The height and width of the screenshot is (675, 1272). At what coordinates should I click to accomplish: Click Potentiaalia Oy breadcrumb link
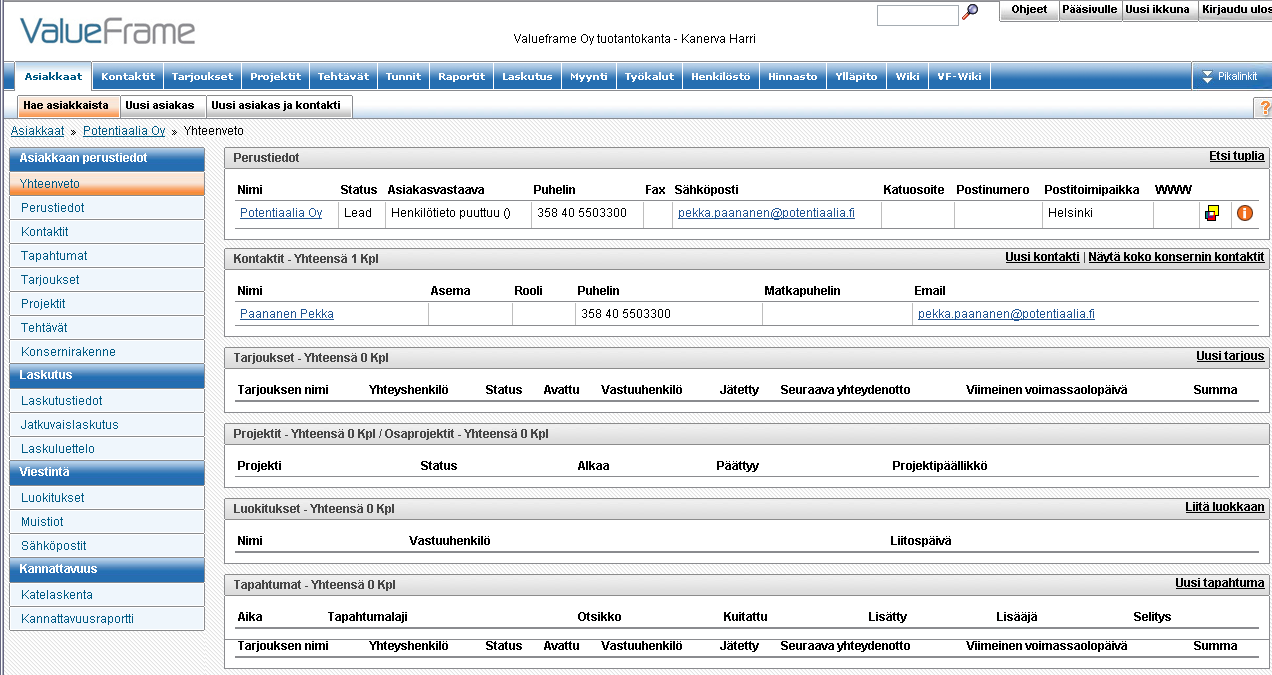click(x=124, y=131)
